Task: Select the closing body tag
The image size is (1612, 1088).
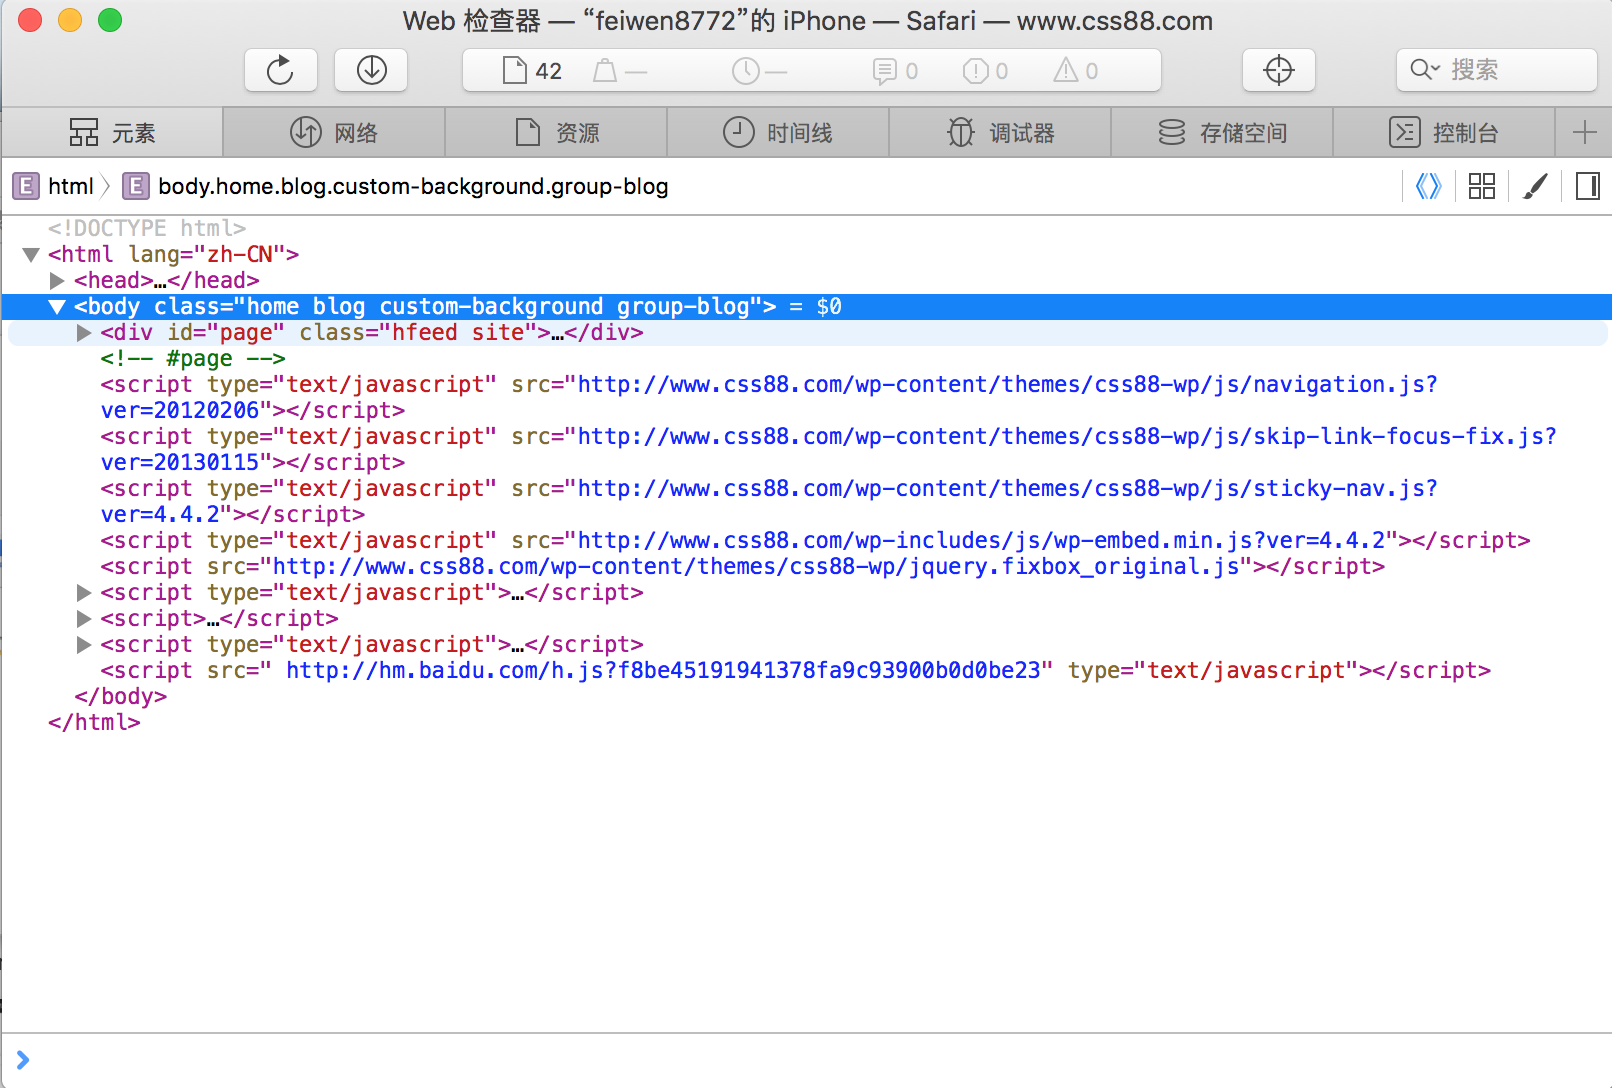Action: click(121, 696)
